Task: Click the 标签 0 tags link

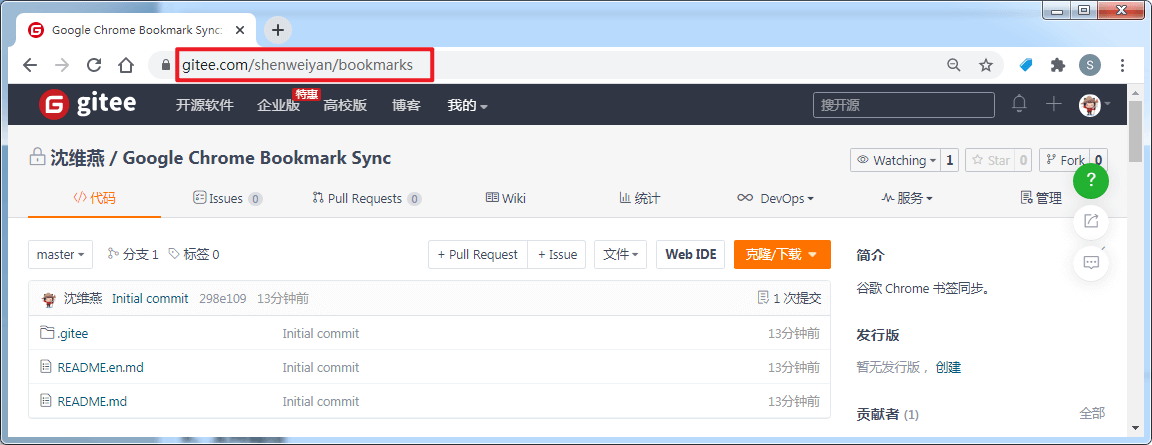Action: [194, 255]
